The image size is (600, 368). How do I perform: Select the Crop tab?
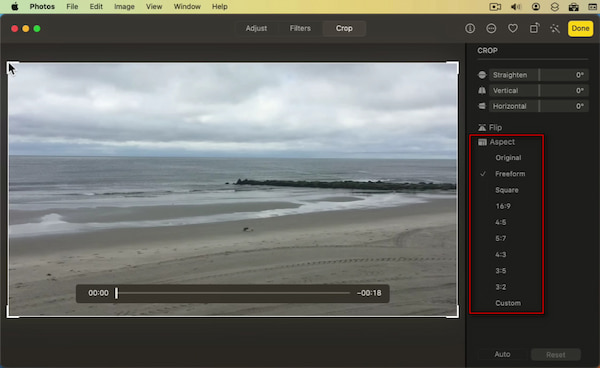pos(344,28)
